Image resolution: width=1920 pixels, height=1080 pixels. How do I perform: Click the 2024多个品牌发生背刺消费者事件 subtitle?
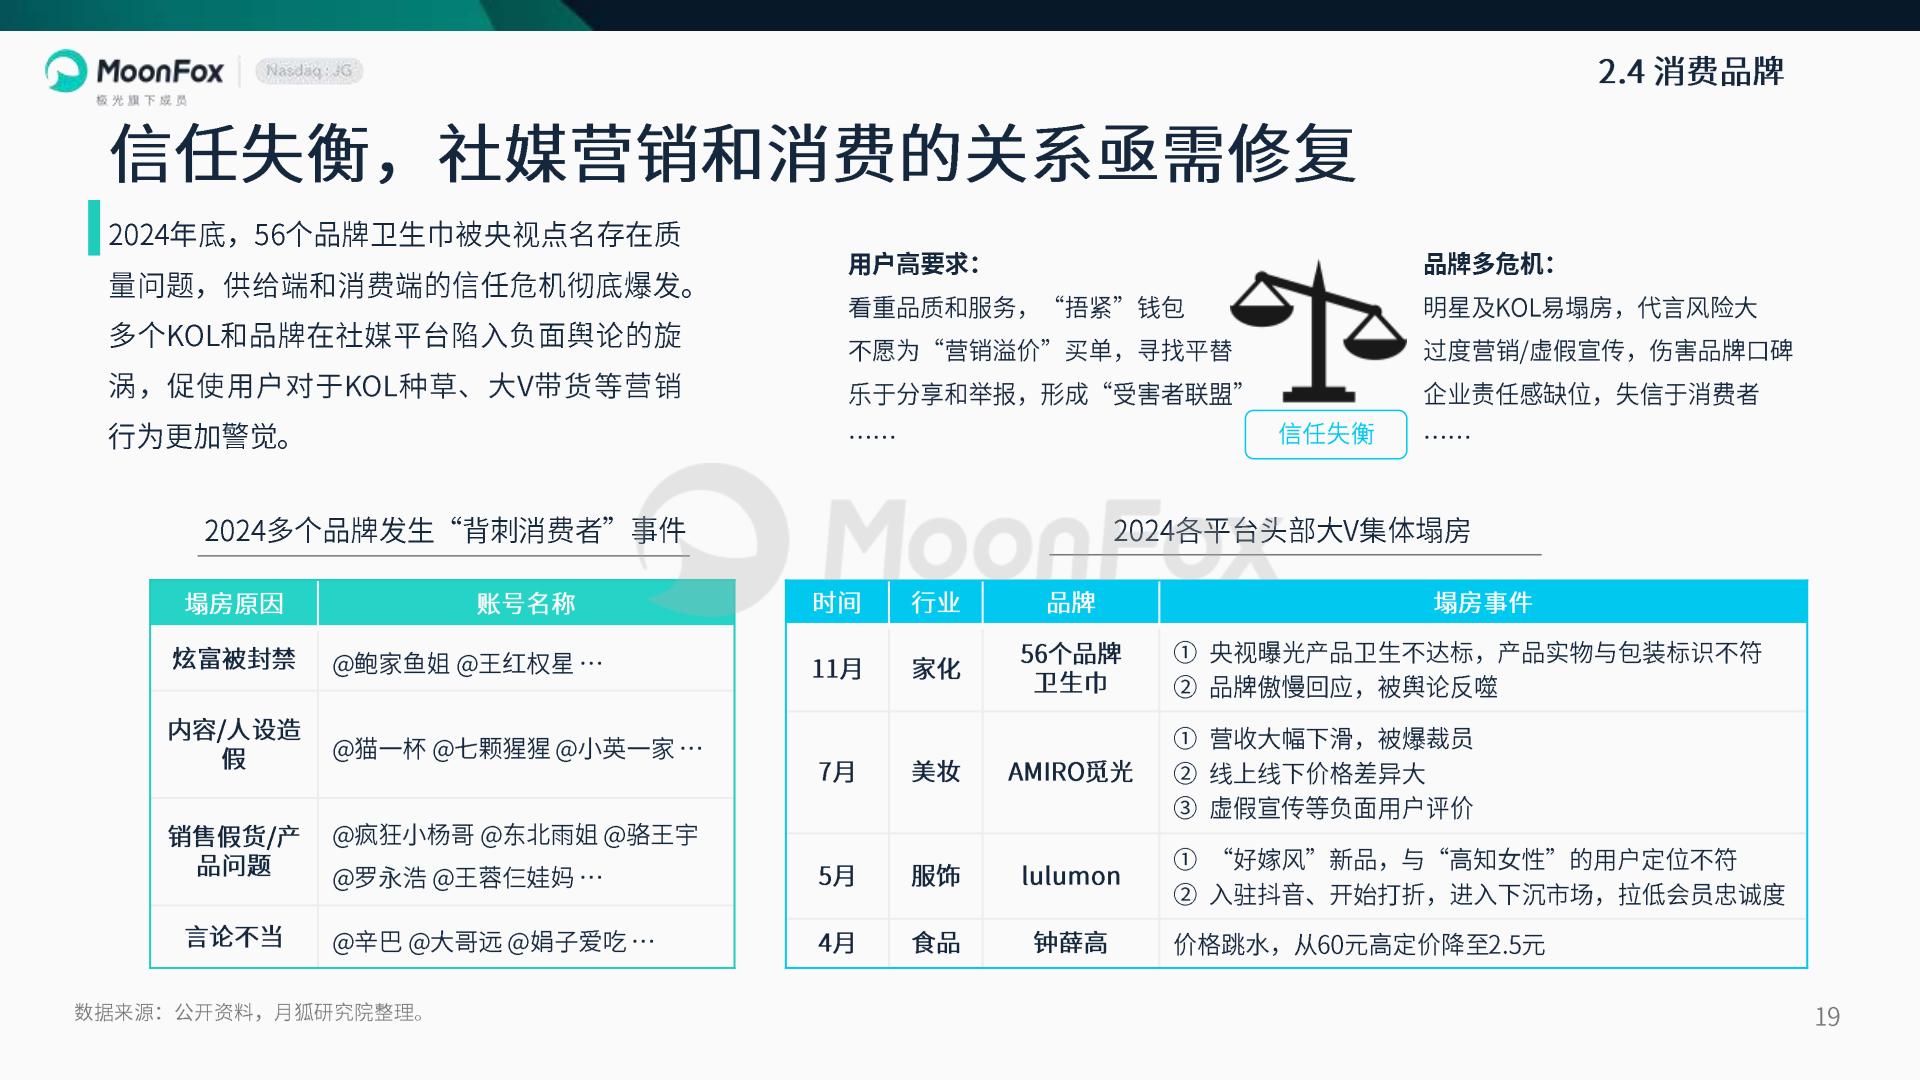click(445, 530)
